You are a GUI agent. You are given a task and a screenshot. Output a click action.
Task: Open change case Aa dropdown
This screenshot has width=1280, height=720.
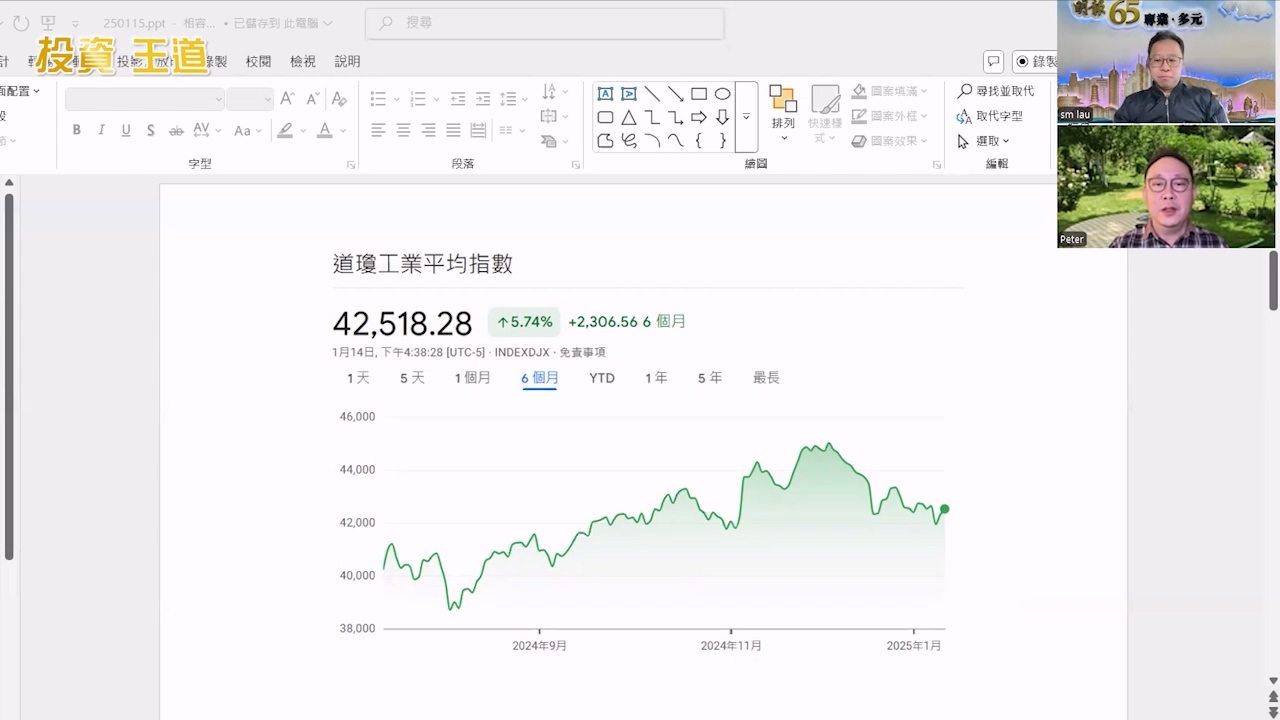248,130
